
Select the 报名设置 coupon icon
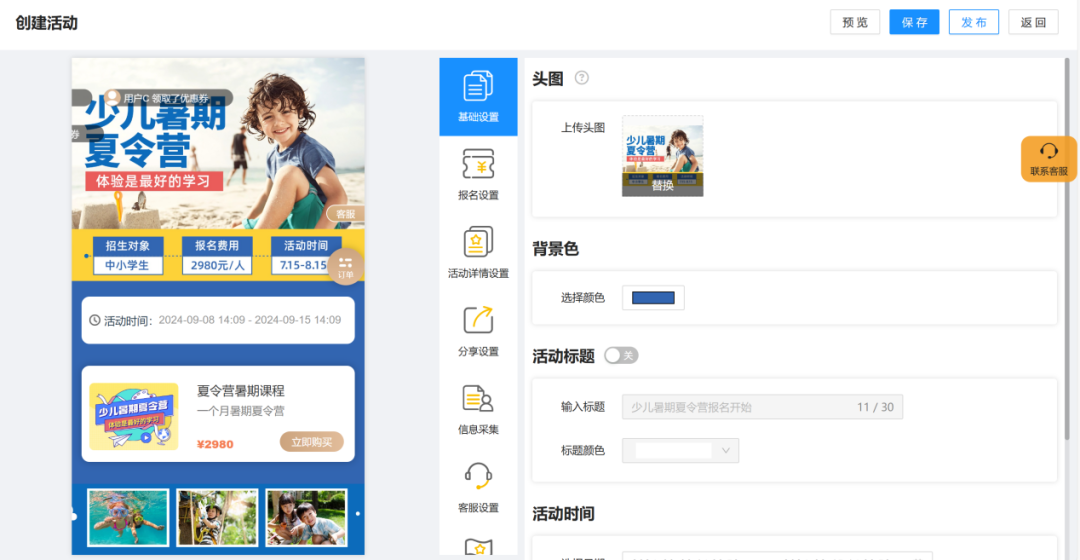pos(478,164)
